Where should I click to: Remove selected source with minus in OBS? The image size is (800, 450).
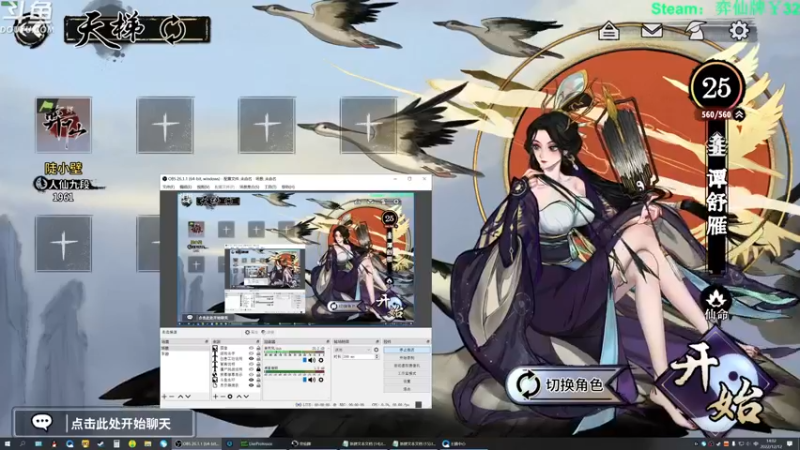point(222,396)
